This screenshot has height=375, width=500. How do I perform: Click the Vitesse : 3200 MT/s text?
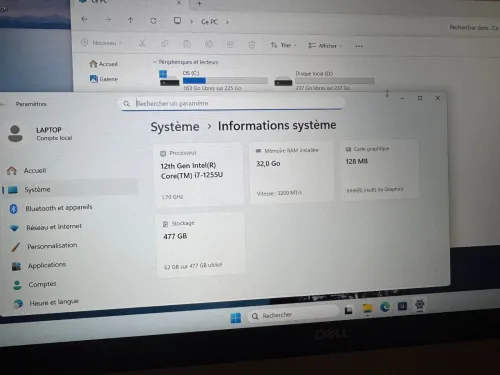[279, 193]
